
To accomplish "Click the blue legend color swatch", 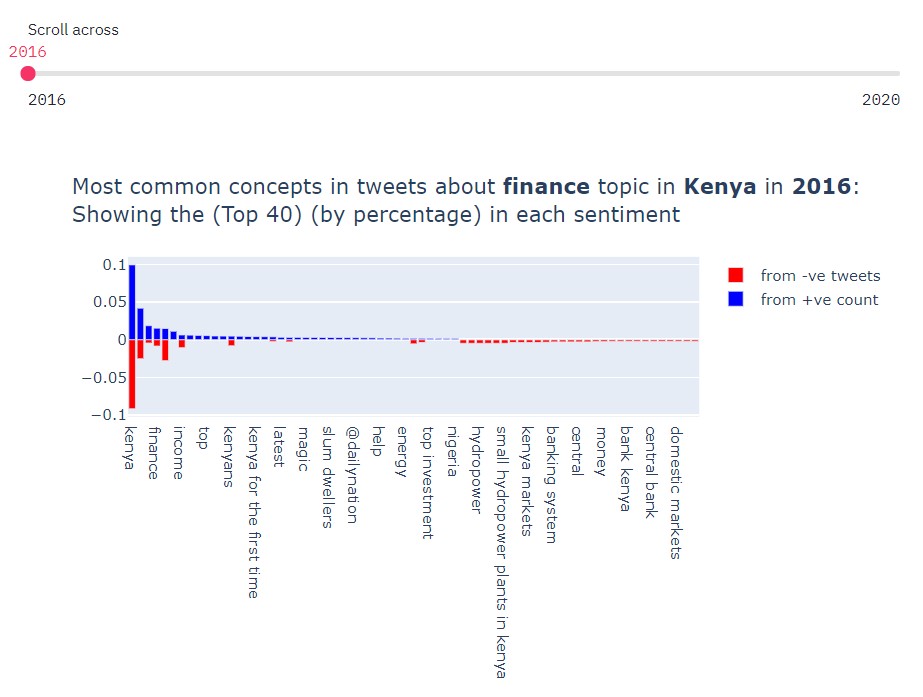I will 736,300.
